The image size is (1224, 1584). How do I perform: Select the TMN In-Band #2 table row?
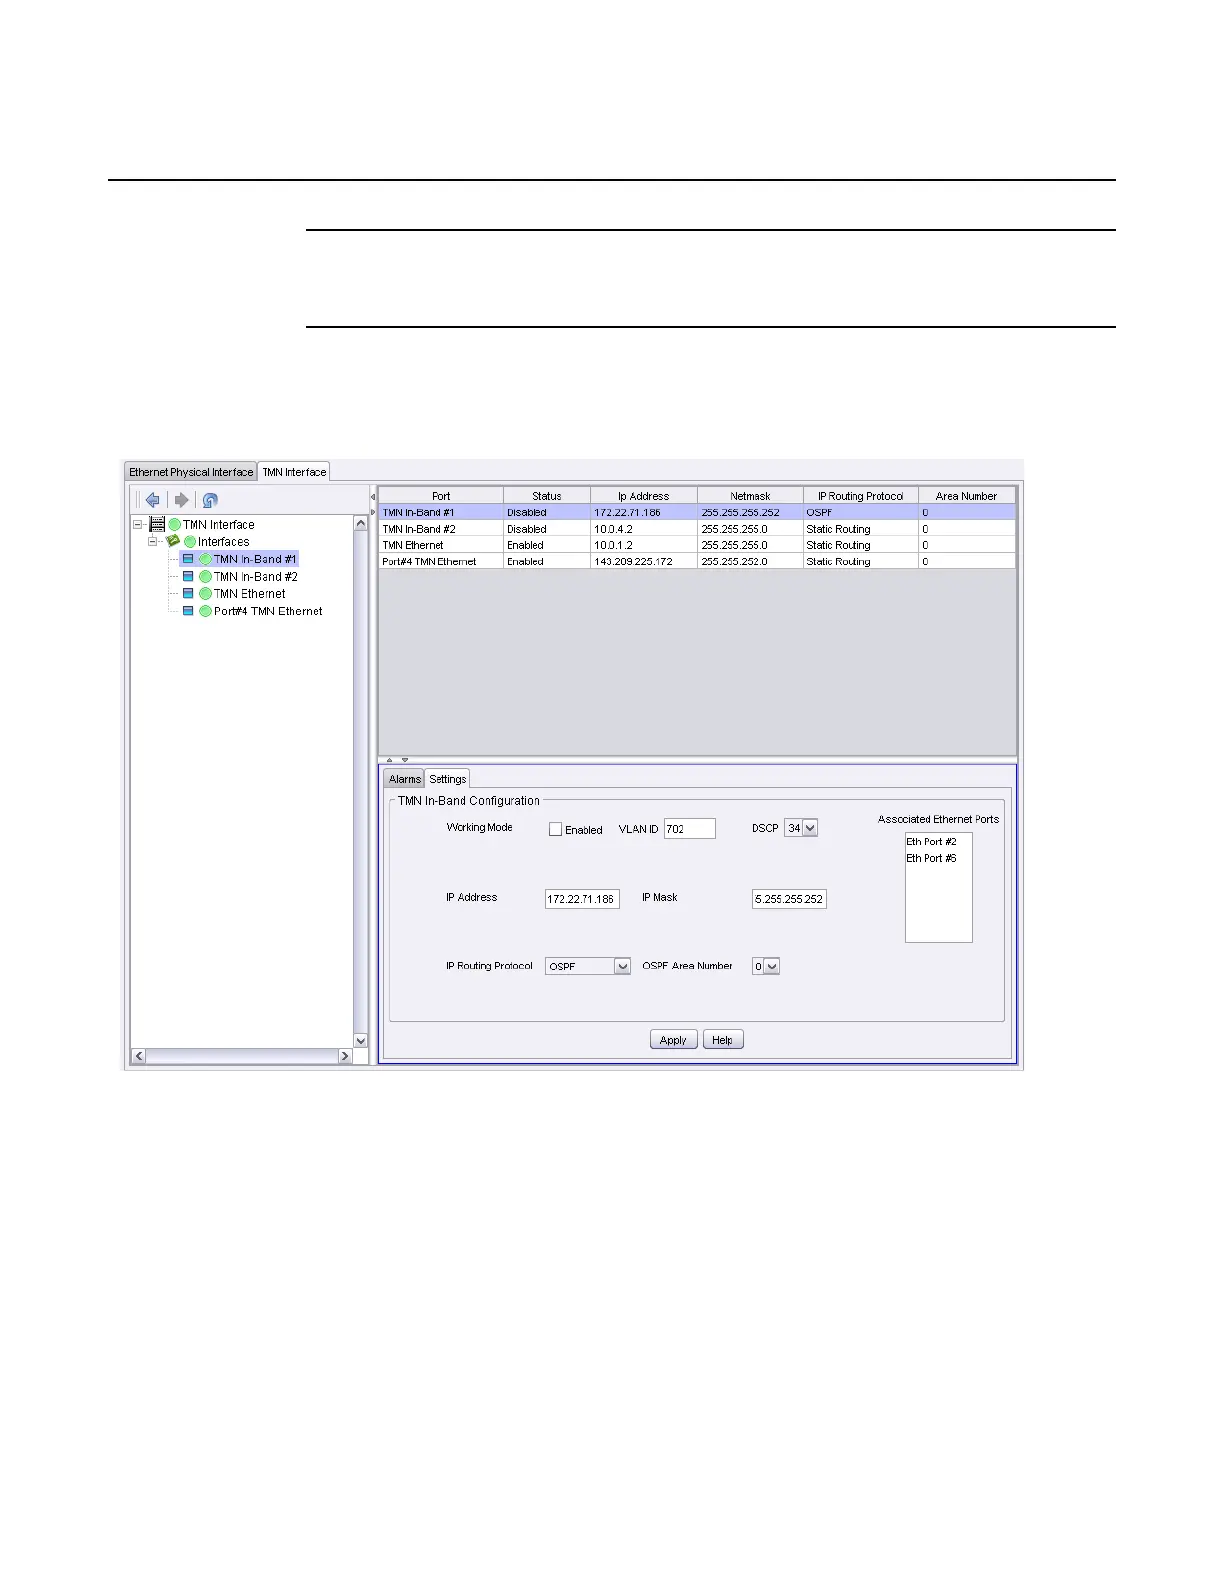pos(697,529)
